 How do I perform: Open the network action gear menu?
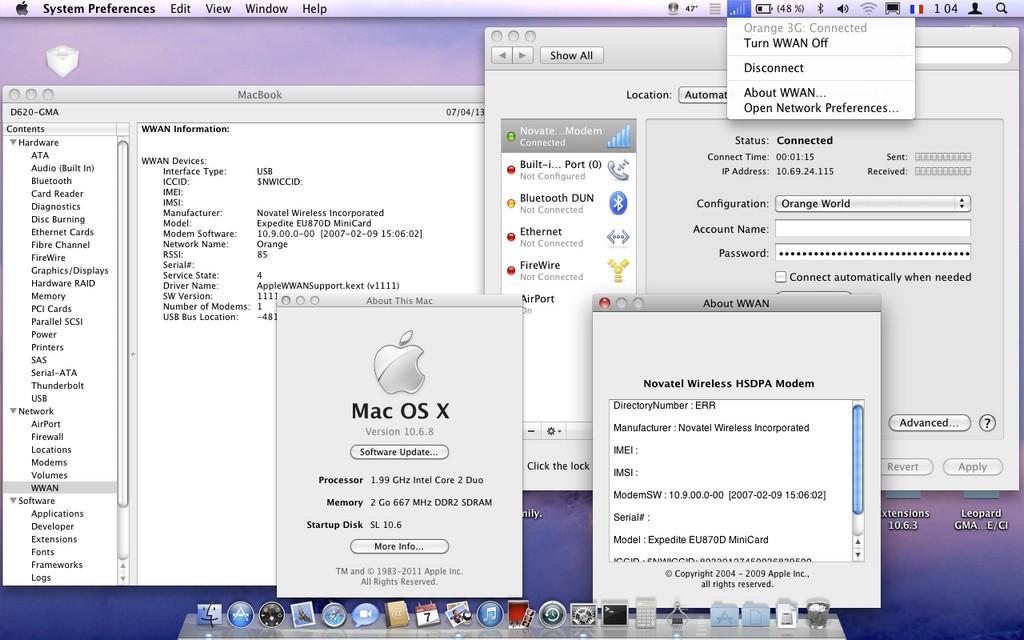click(553, 431)
